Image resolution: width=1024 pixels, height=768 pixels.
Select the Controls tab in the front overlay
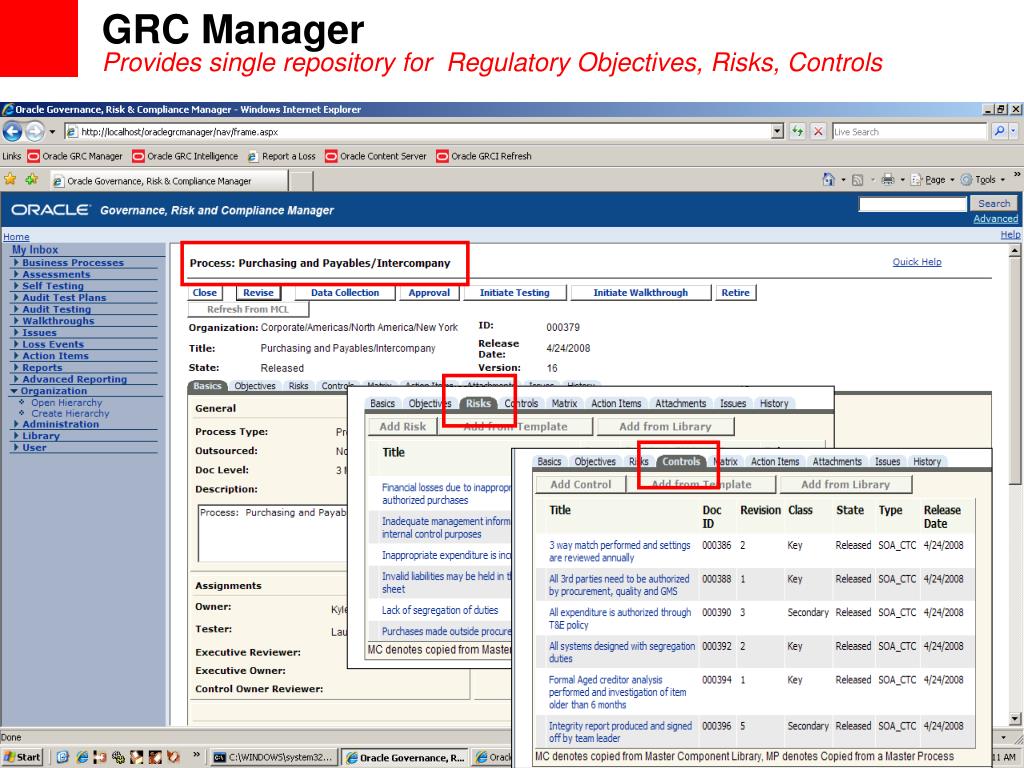click(x=680, y=462)
